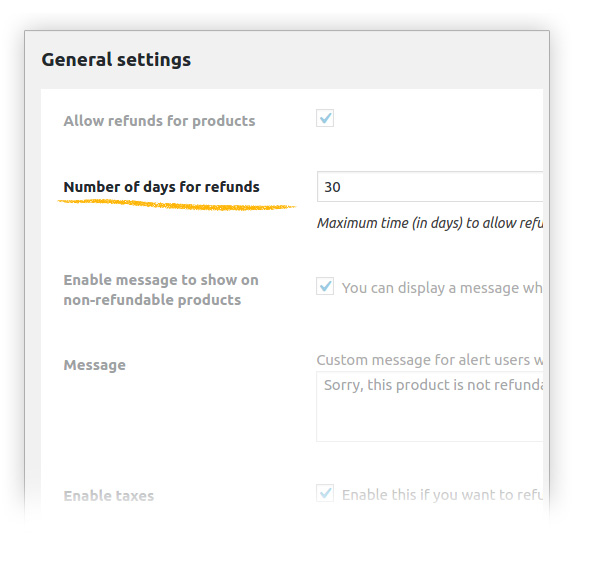Toggle the non-refundable products message checkbox
This screenshot has width=600, height=566.
(325, 287)
